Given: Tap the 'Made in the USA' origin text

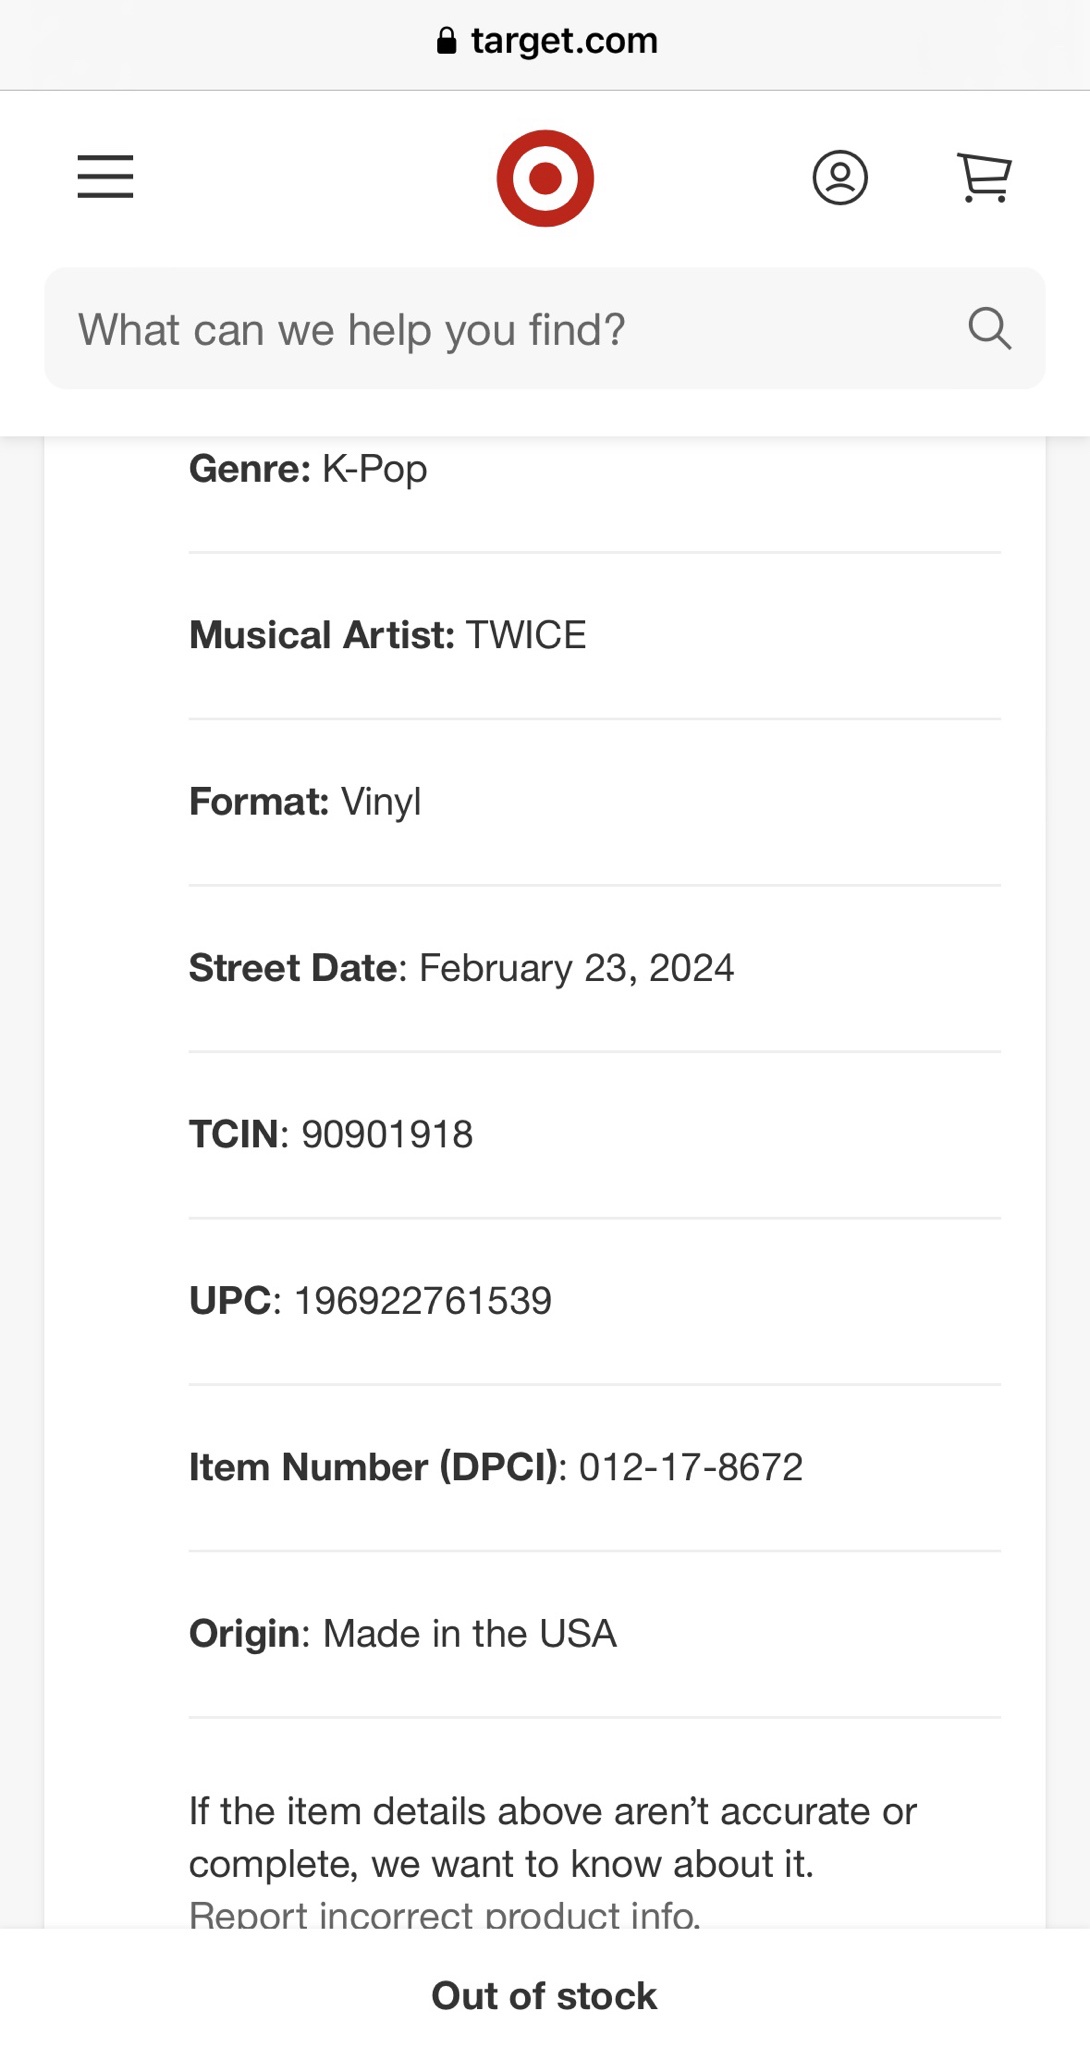Looking at the screenshot, I should tap(469, 1634).
